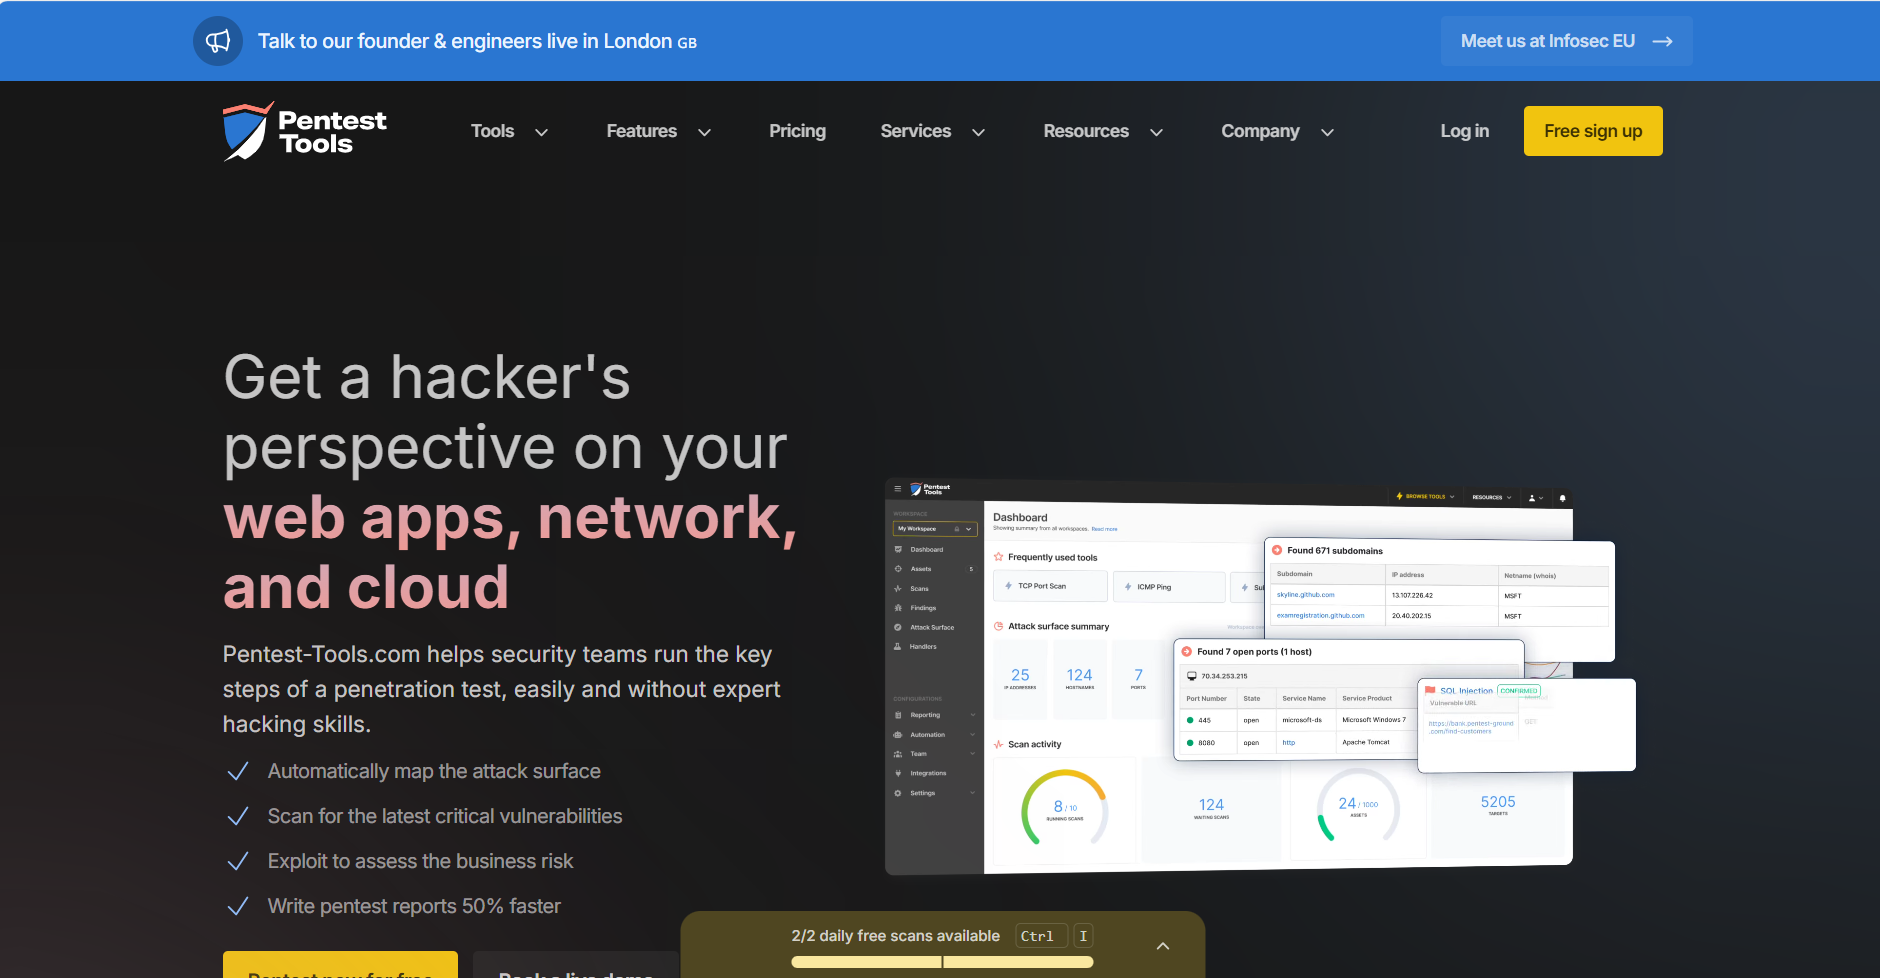Click the dashboard preview screenshot
Image resolution: width=1880 pixels, height=978 pixels.
pyautogui.click(x=1260, y=677)
